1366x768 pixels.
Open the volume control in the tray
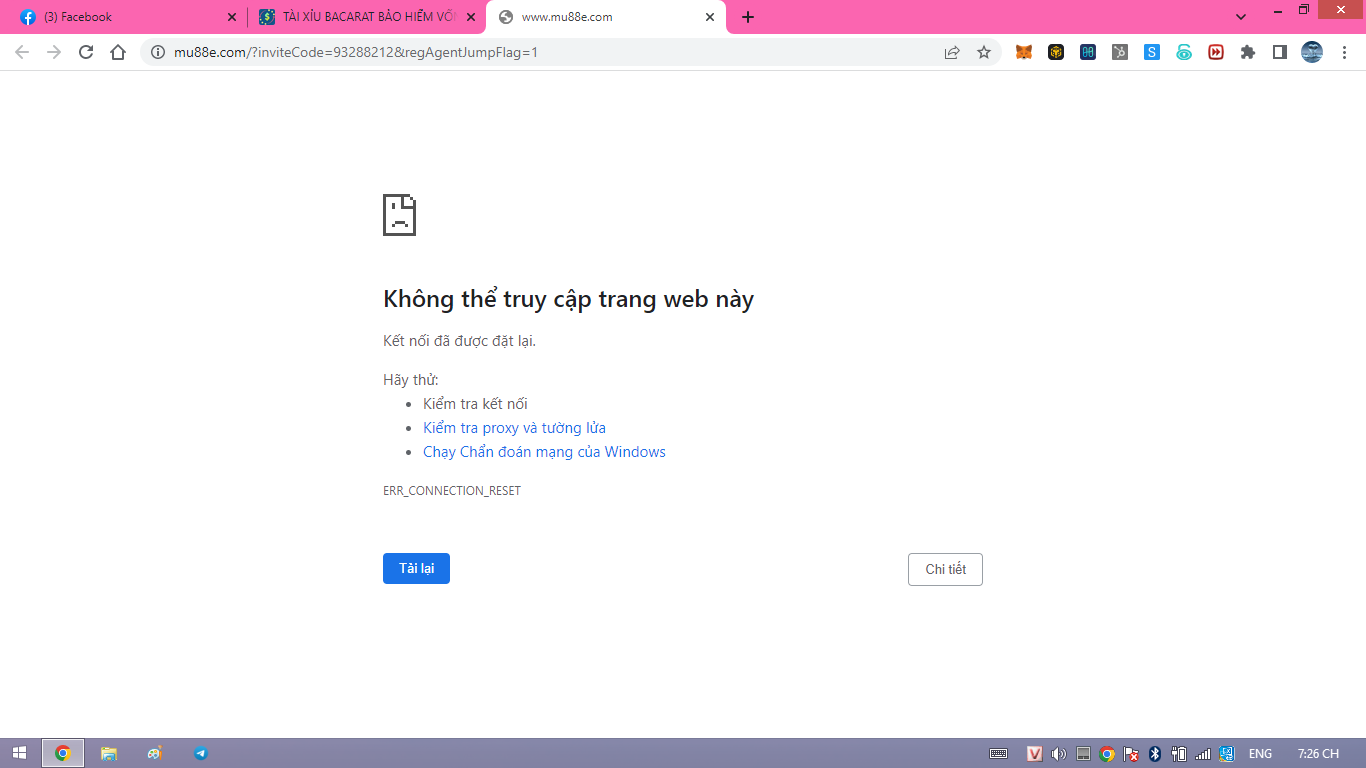pyautogui.click(x=1059, y=754)
